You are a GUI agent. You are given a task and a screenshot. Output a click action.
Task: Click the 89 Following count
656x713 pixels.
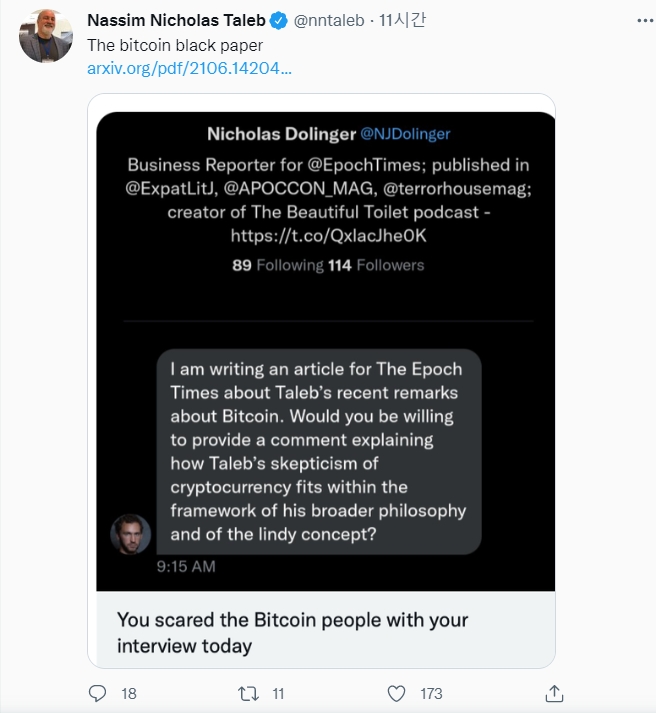point(278,265)
